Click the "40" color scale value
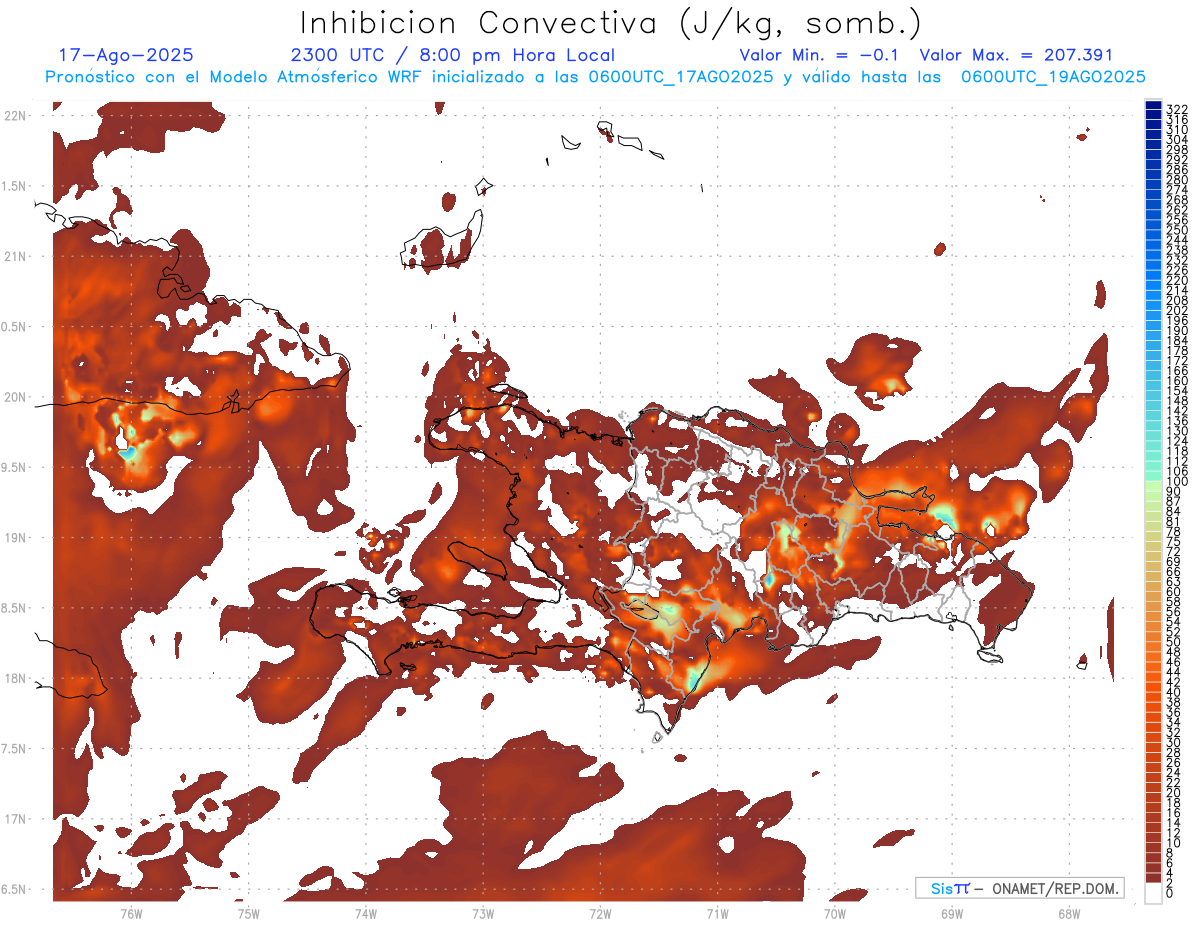Image resolution: width=1200 pixels, height=927 pixels. pyautogui.click(x=1173, y=692)
